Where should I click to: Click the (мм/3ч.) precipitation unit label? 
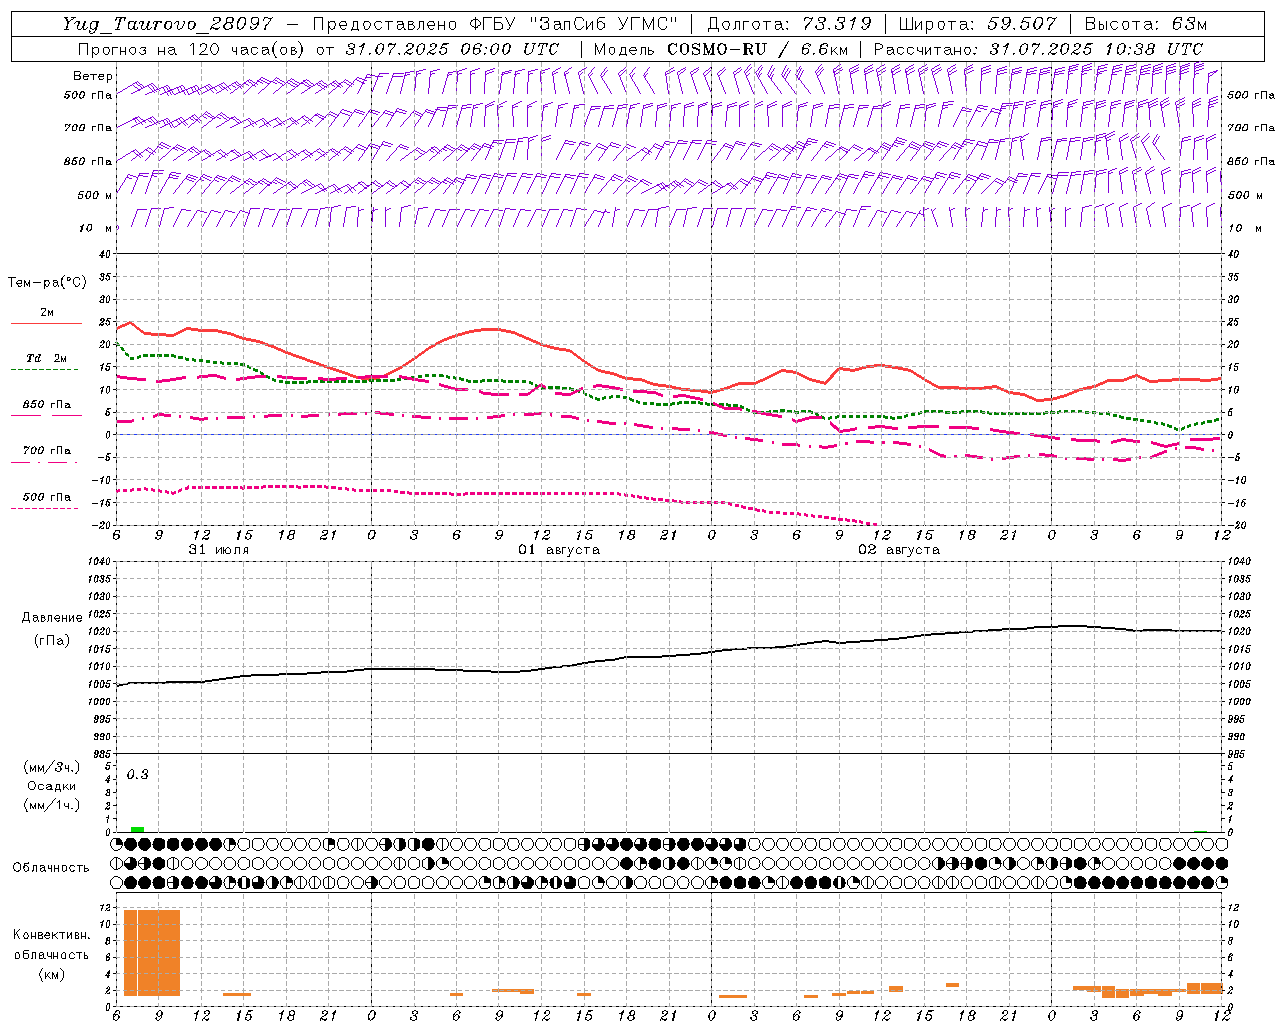52,767
